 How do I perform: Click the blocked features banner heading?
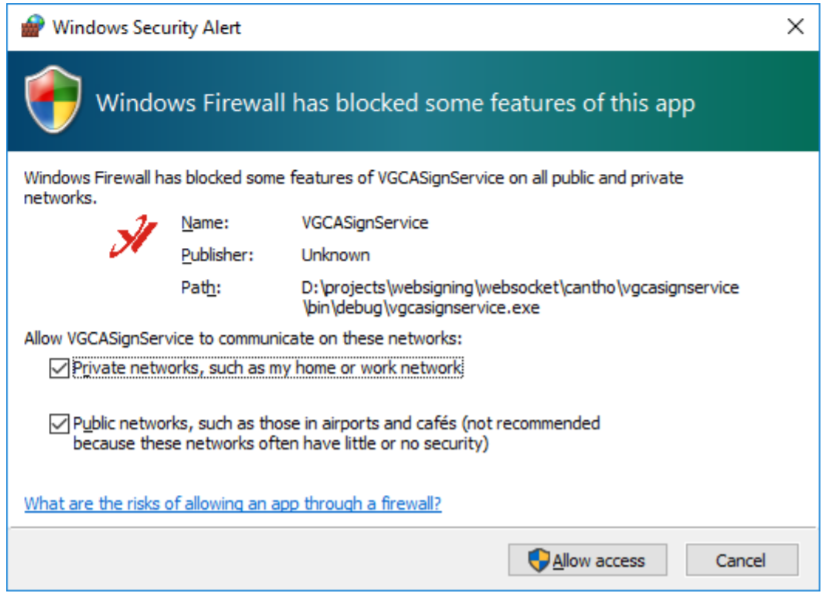(x=395, y=104)
